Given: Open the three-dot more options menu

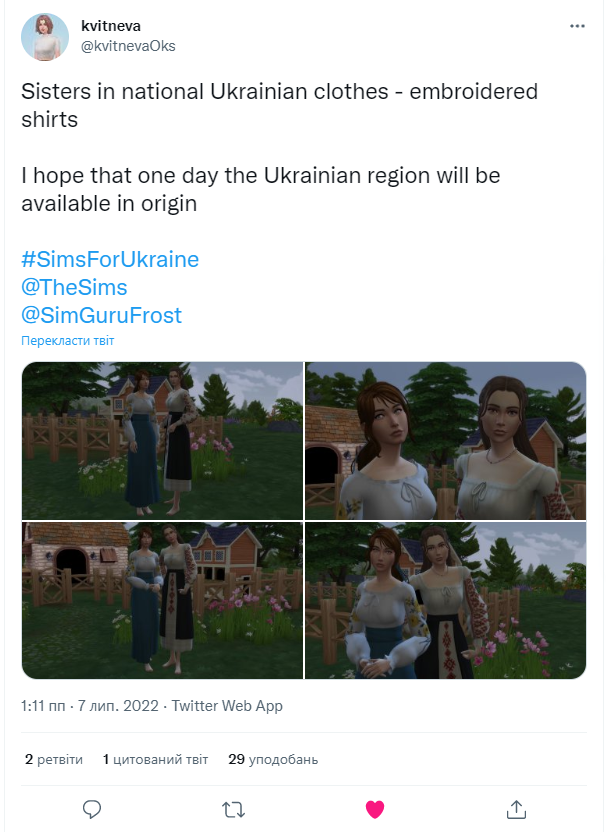Looking at the screenshot, I should (577, 26).
